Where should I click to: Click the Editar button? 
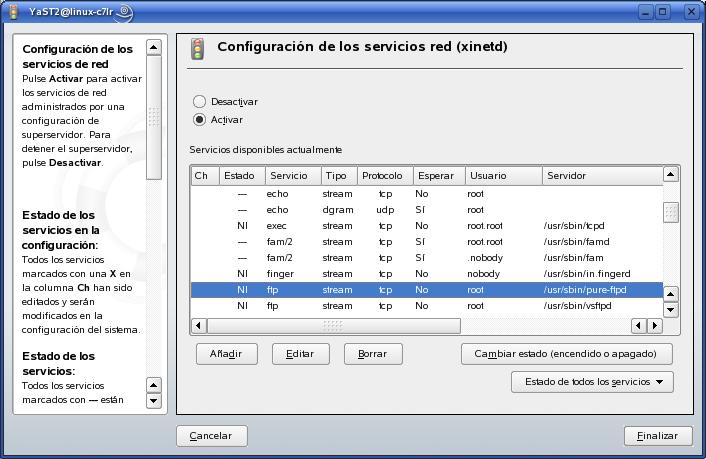[300, 354]
